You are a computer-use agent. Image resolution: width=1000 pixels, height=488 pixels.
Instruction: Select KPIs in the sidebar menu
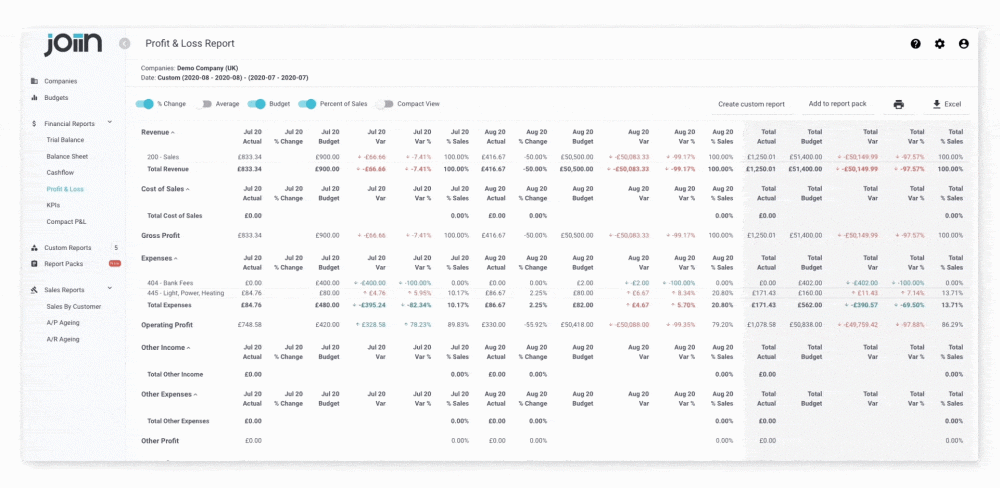click(x=54, y=205)
